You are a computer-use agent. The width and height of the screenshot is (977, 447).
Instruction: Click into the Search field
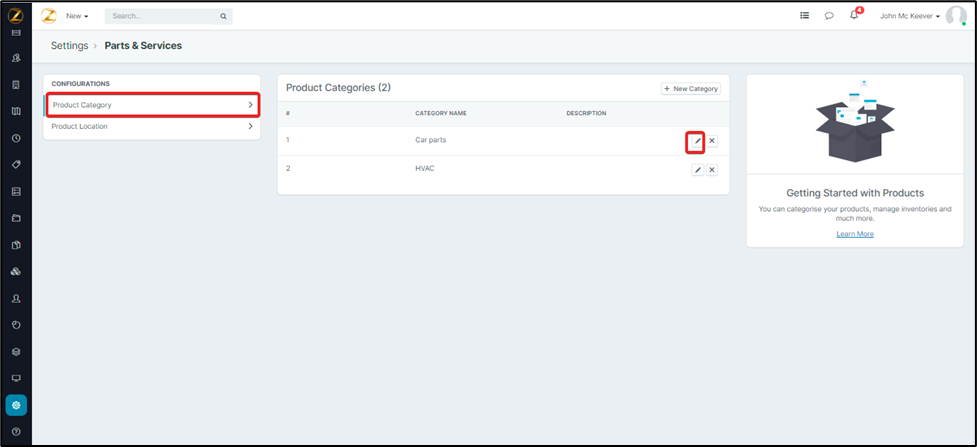pyautogui.click(x=164, y=16)
